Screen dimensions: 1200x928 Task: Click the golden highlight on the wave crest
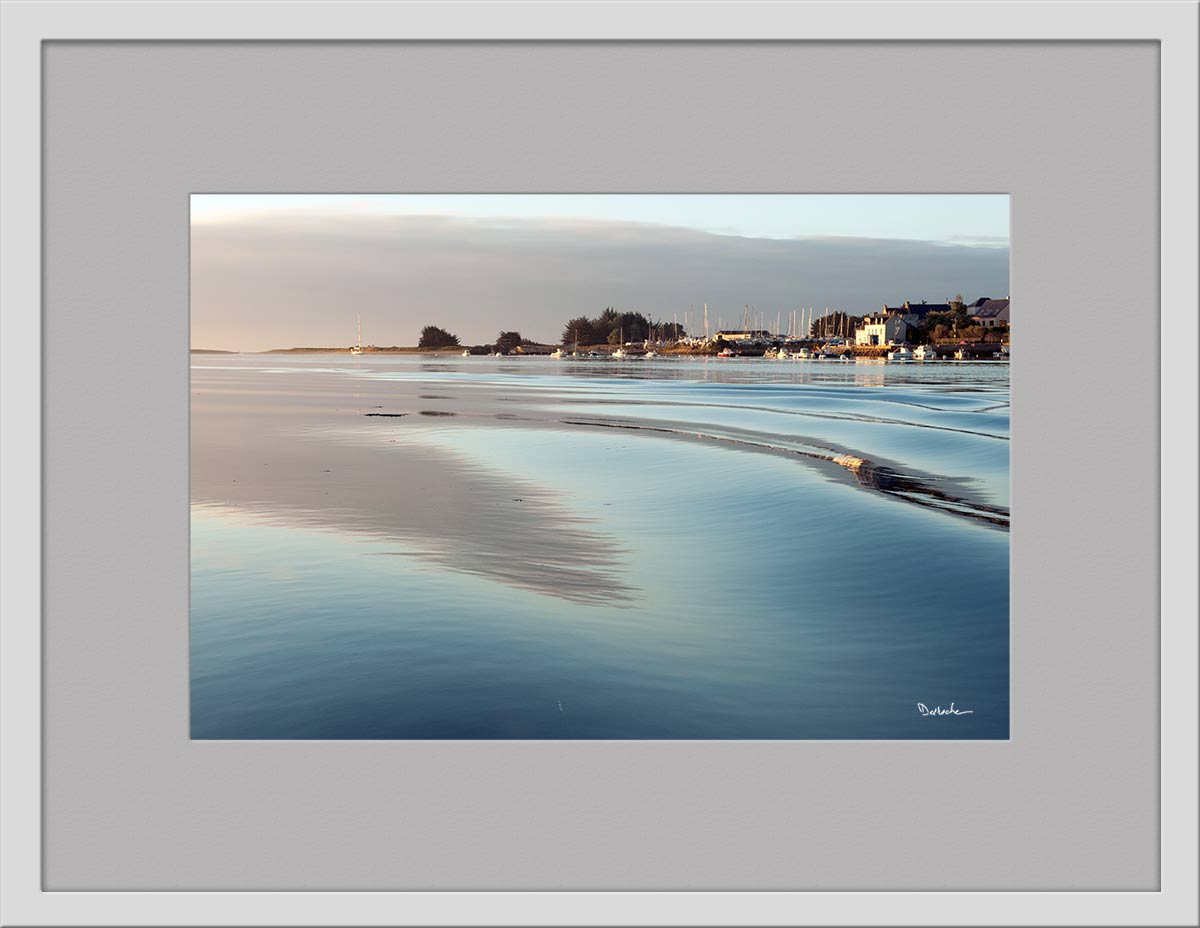[x=850, y=462]
